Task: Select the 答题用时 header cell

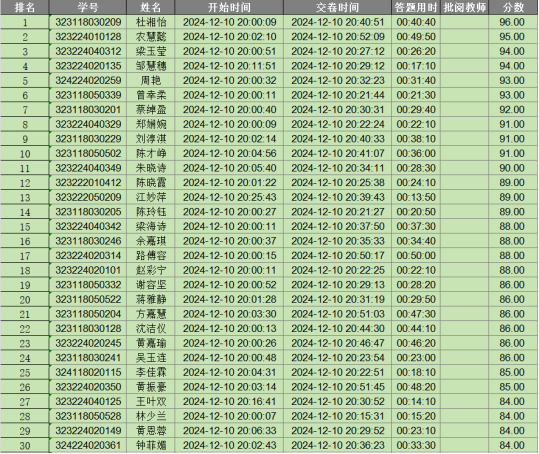Action: tap(416, 7)
